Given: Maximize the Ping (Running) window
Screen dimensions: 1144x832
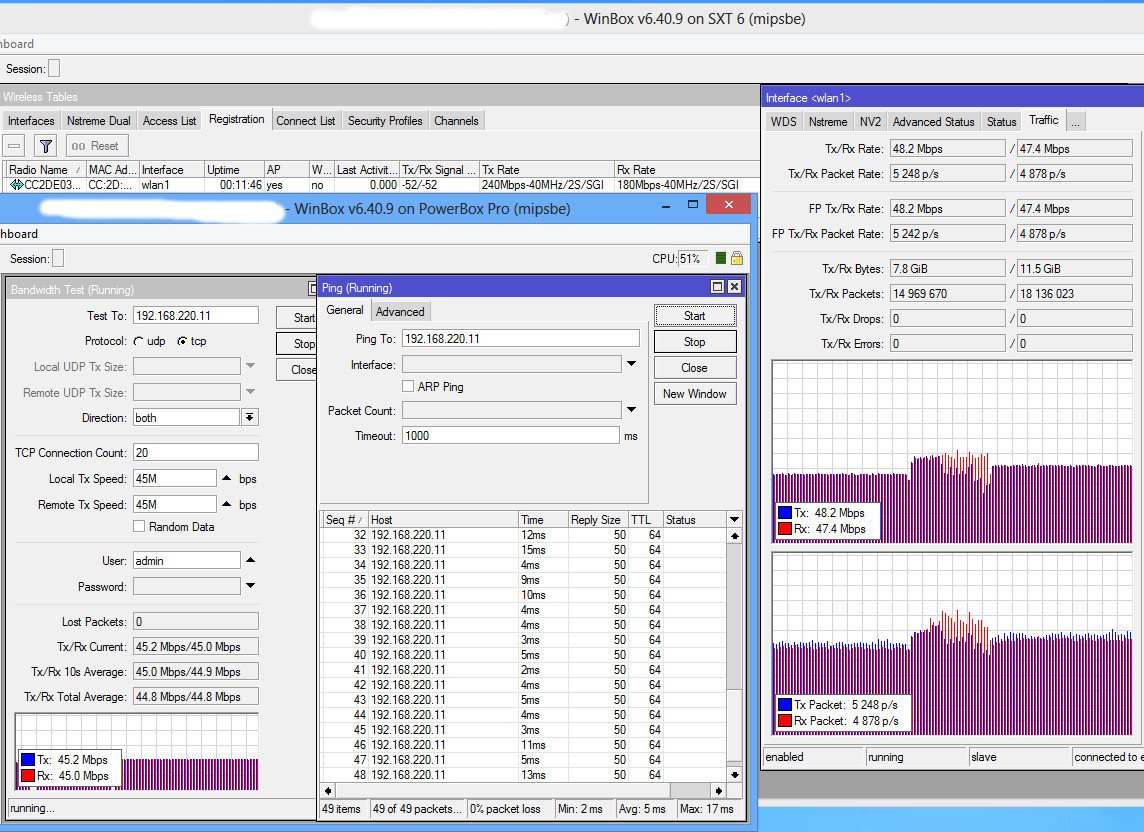Looking at the screenshot, I should [x=717, y=287].
